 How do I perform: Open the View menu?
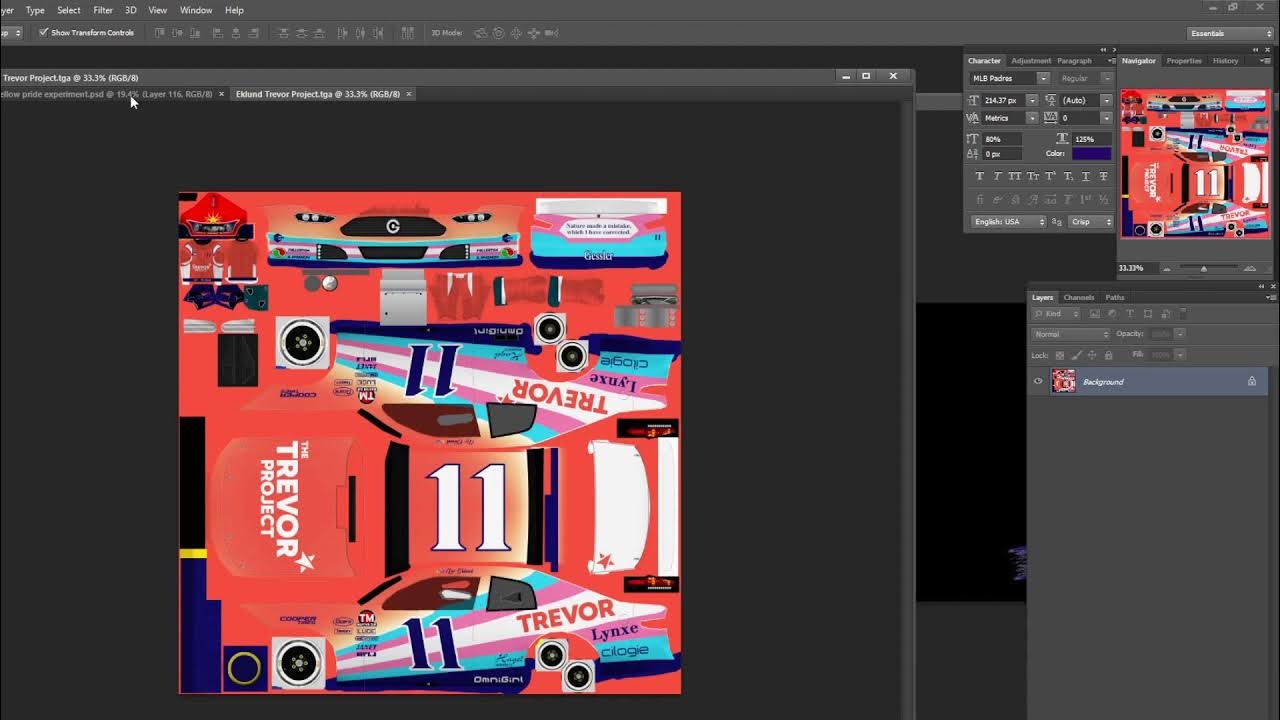coord(157,10)
